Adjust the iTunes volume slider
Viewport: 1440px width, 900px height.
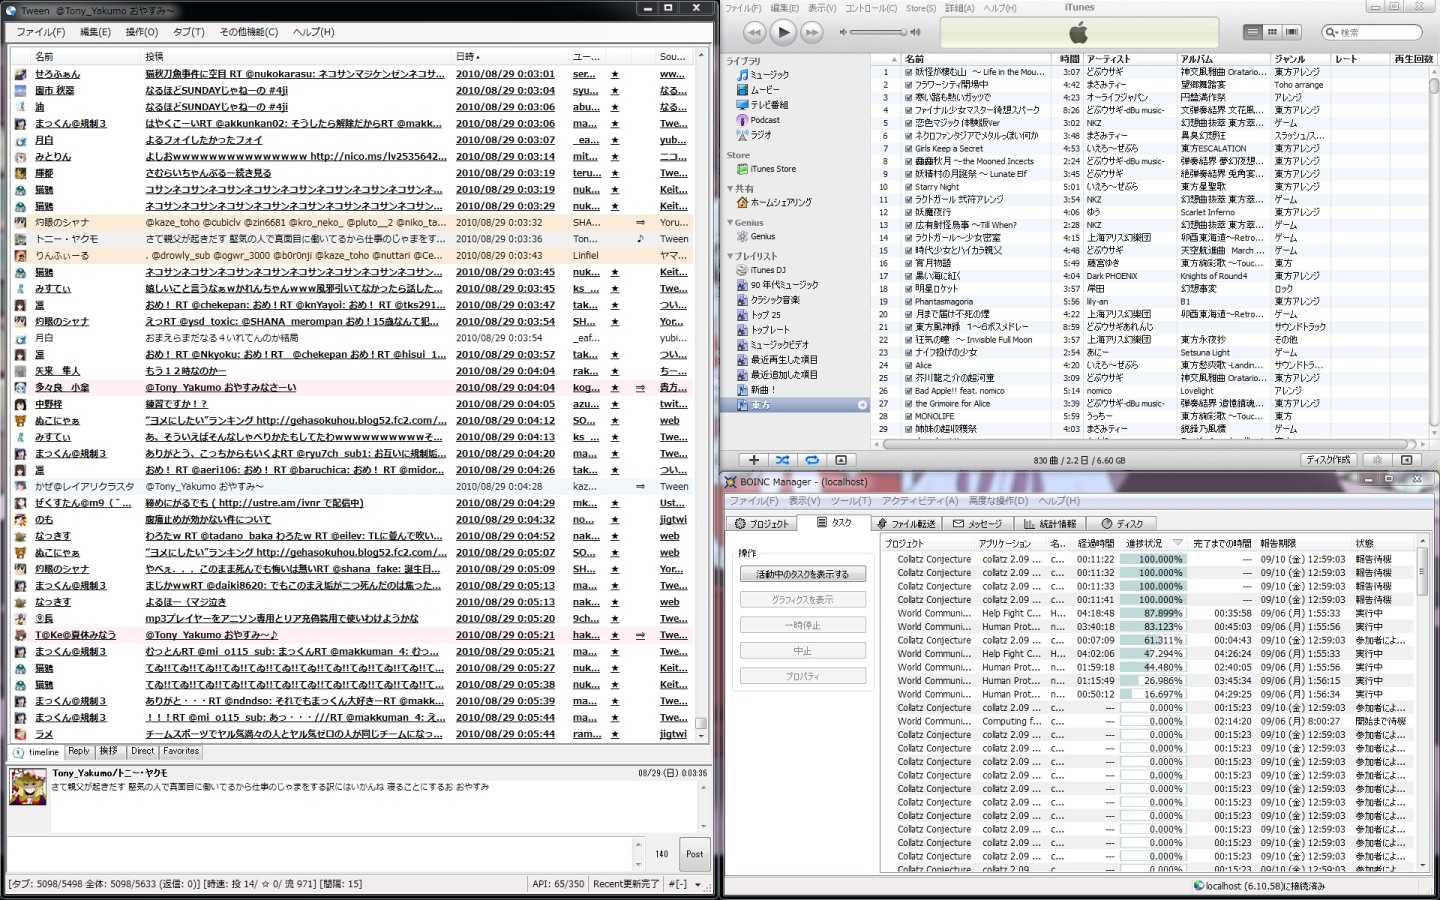[x=876, y=32]
